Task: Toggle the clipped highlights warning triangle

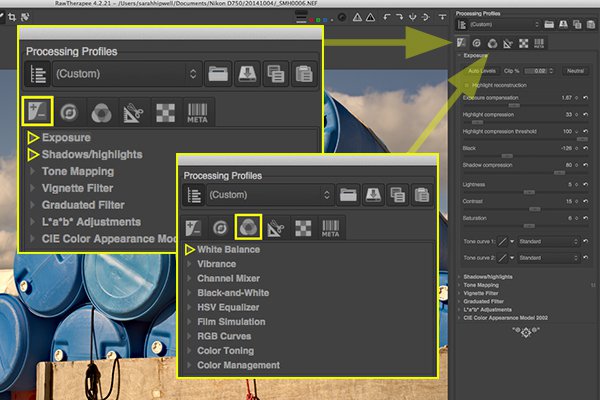Action: 370,17
